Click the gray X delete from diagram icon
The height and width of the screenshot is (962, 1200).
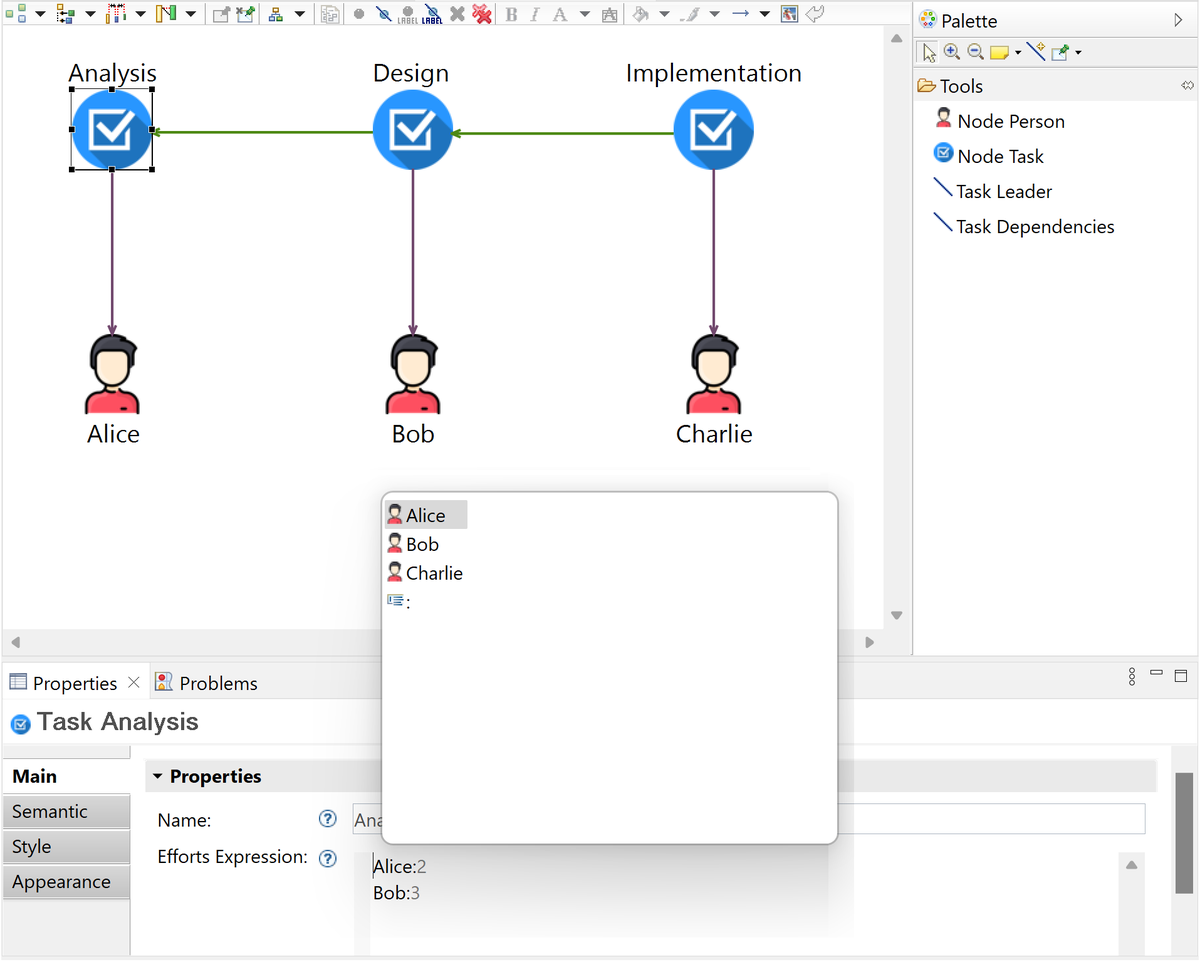tap(457, 14)
